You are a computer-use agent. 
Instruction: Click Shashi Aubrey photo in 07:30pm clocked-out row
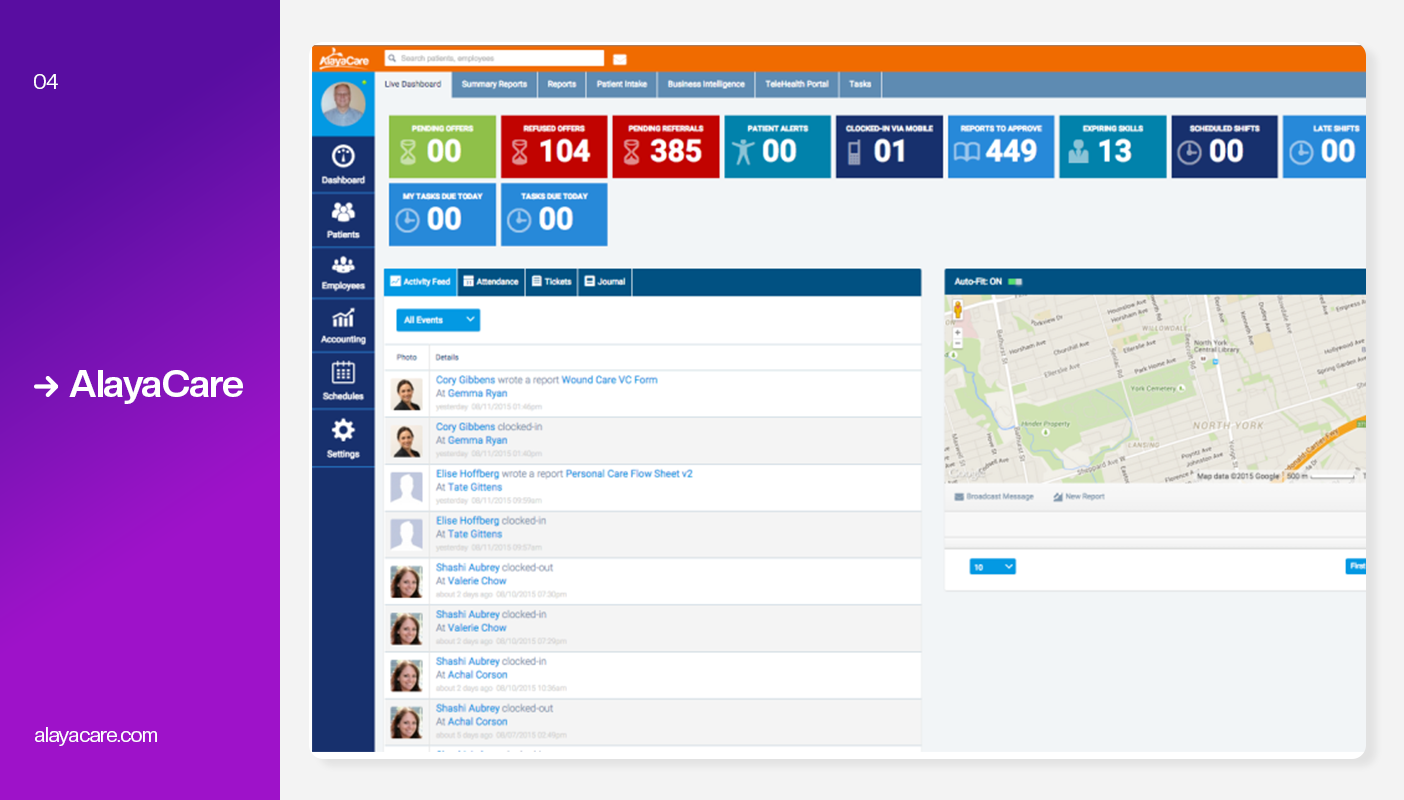[x=406, y=581]
